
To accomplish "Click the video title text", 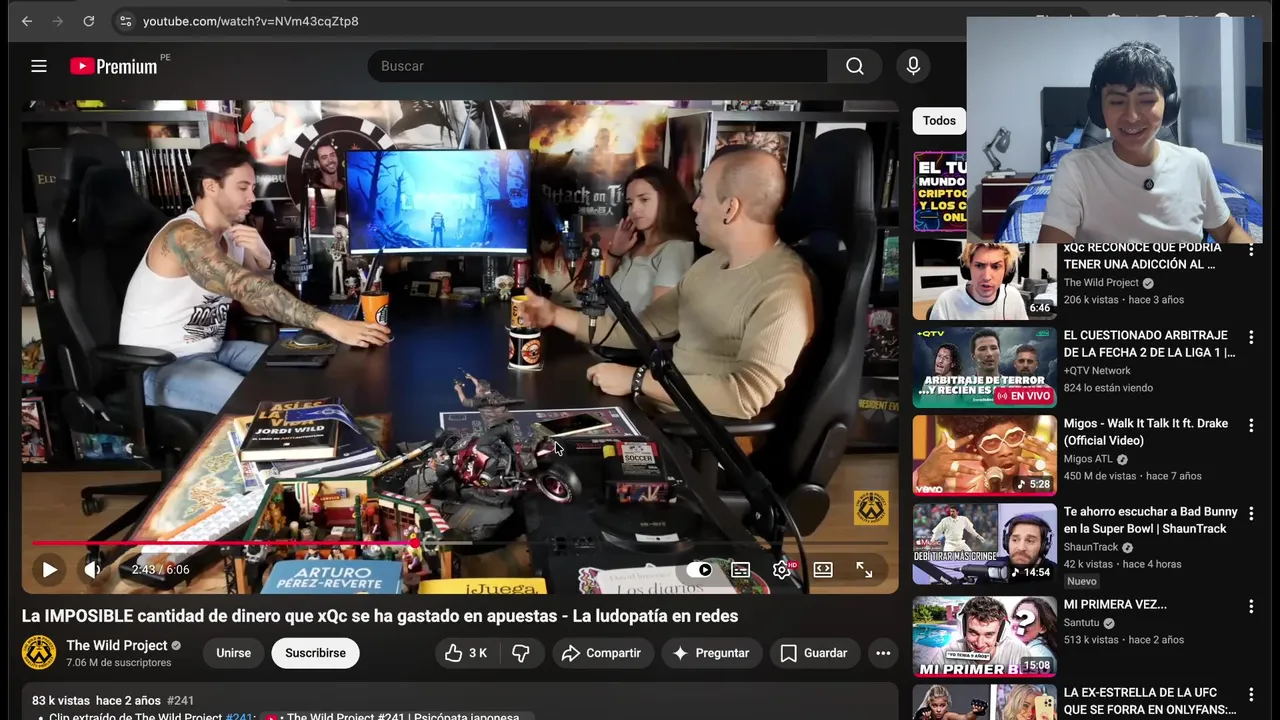I will (x=380, y=616).
